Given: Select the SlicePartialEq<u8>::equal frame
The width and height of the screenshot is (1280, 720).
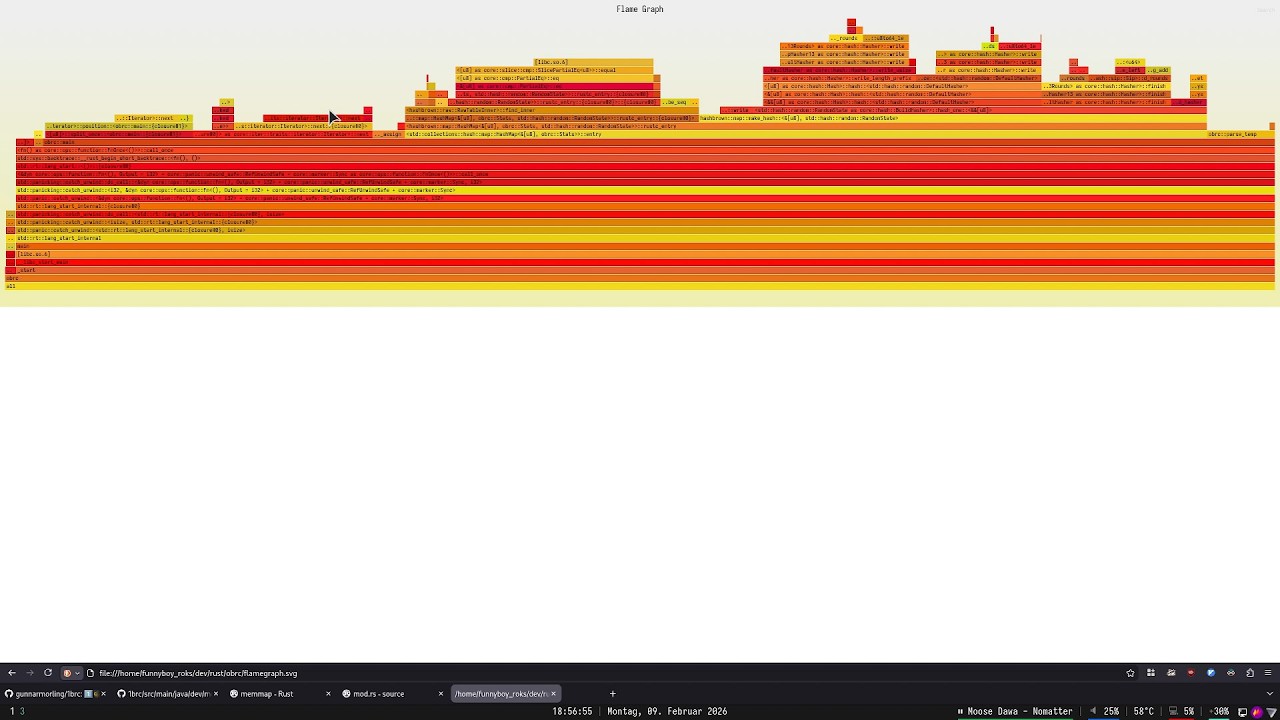Looking at the screenshot, I should click(x=554, y=70).
